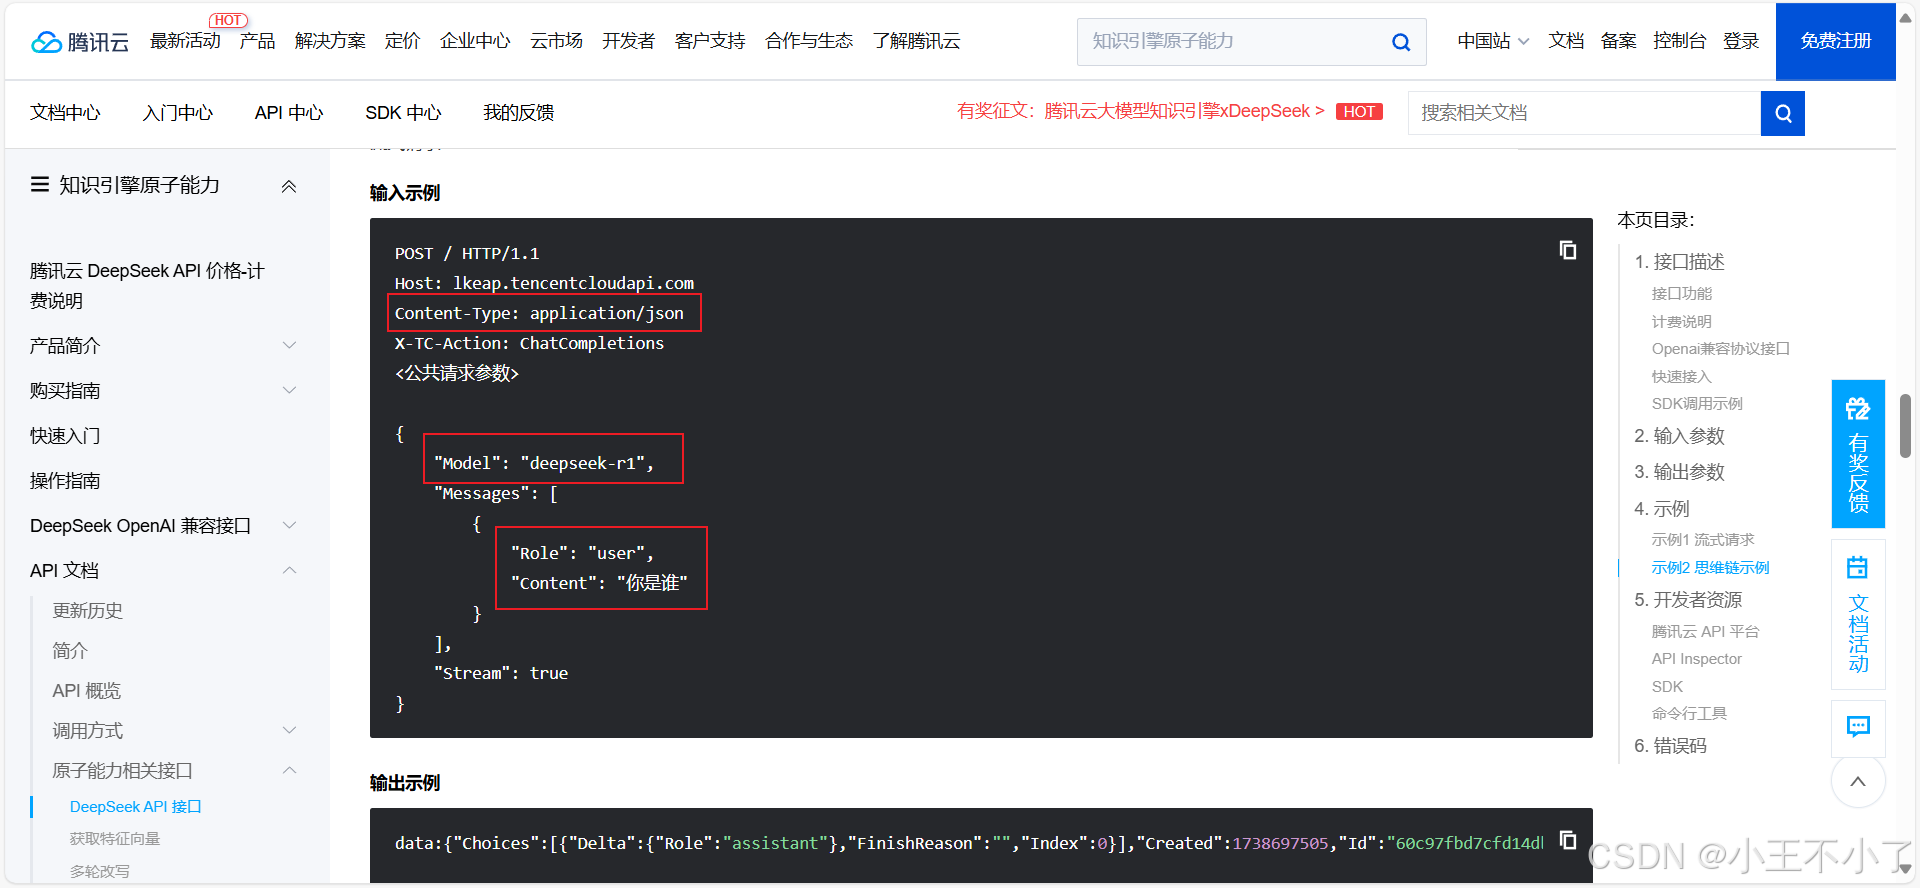Jump to SDK调用示例 in page contents
The image size is (1920, 888).
(x=1697, y=404)
